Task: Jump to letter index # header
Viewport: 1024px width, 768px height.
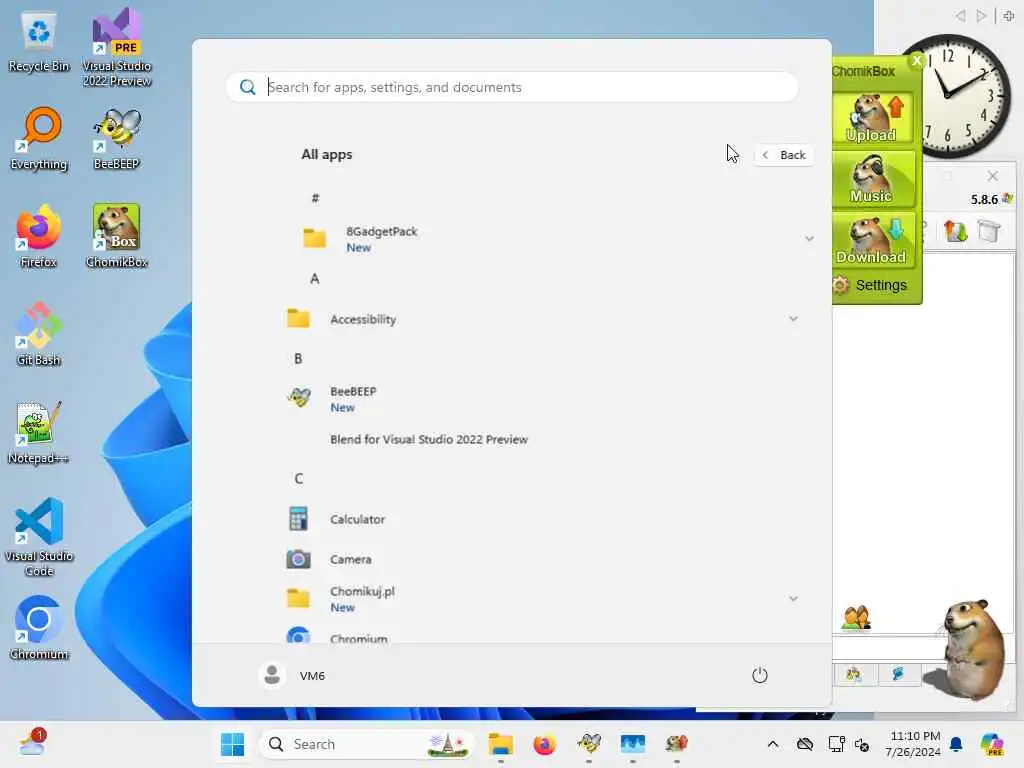Action: [315, 198]
